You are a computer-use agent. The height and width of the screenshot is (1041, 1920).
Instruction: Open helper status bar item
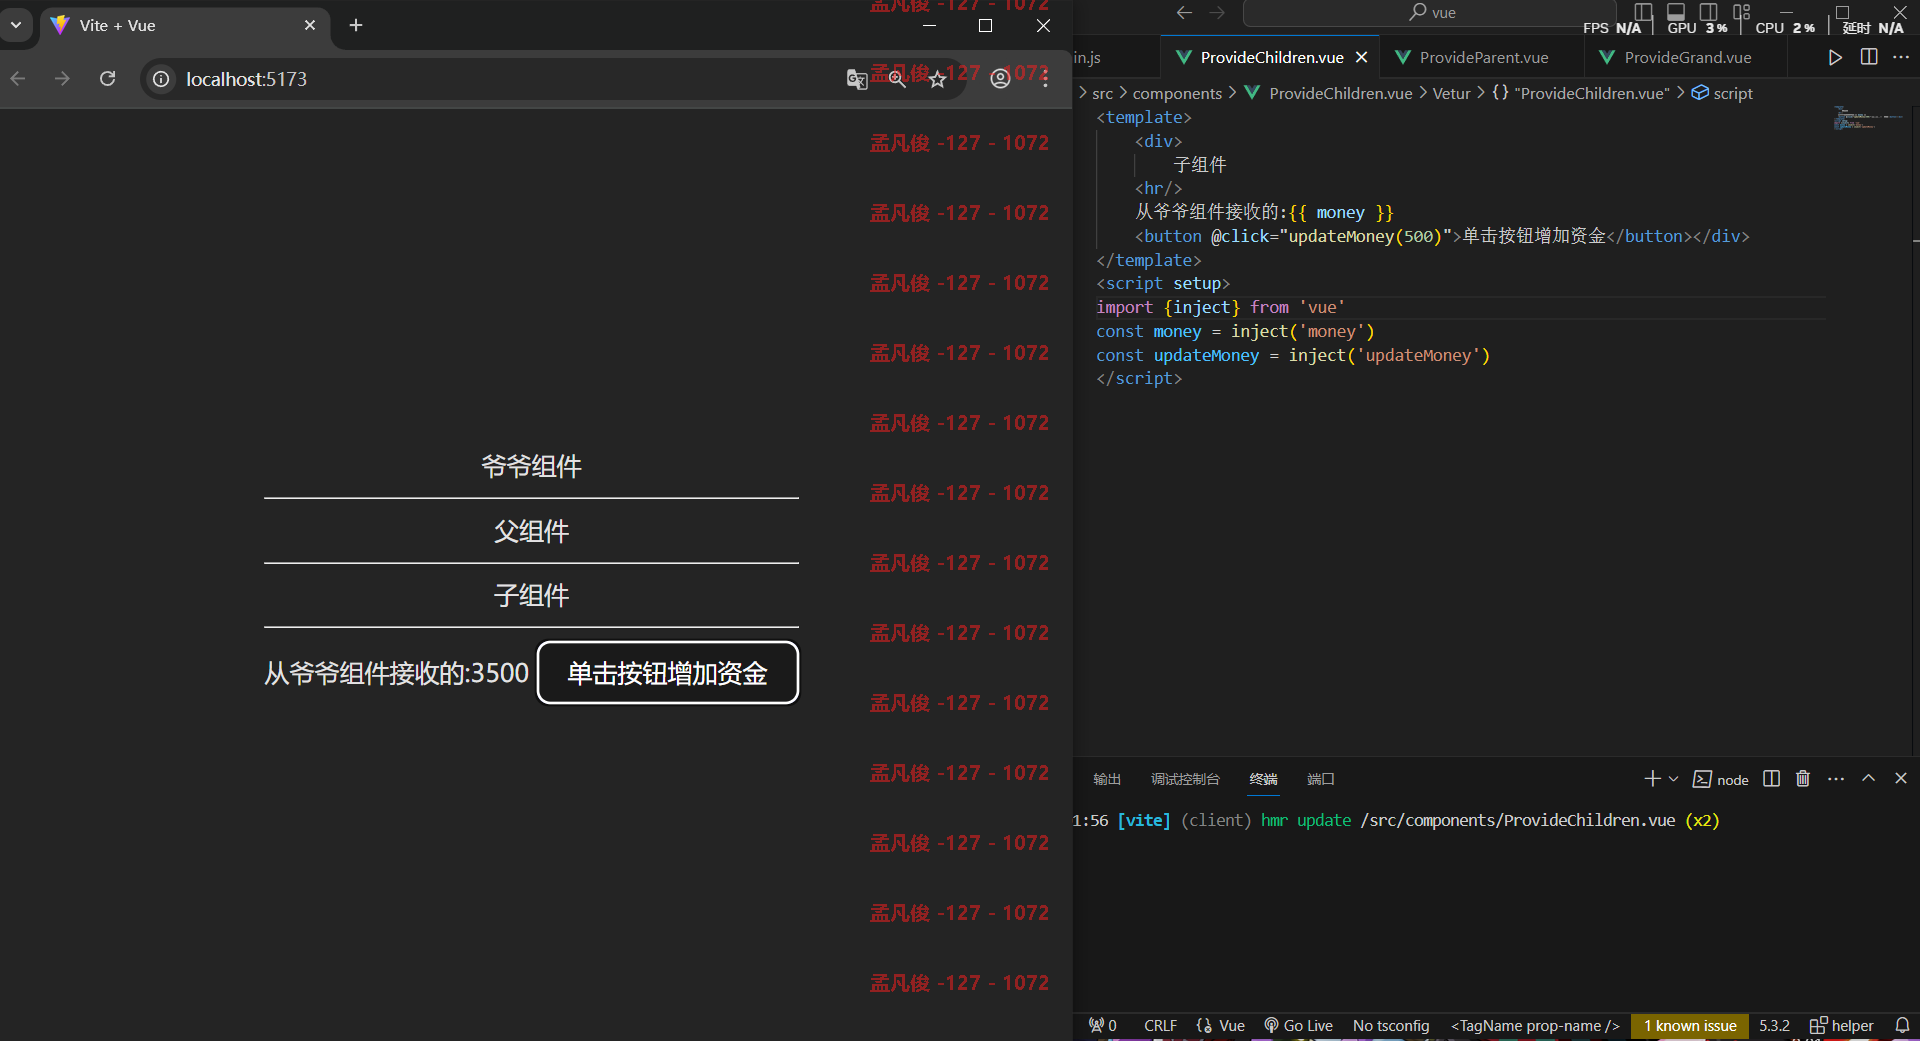pyautogui.click(x=1842, y=1025)
